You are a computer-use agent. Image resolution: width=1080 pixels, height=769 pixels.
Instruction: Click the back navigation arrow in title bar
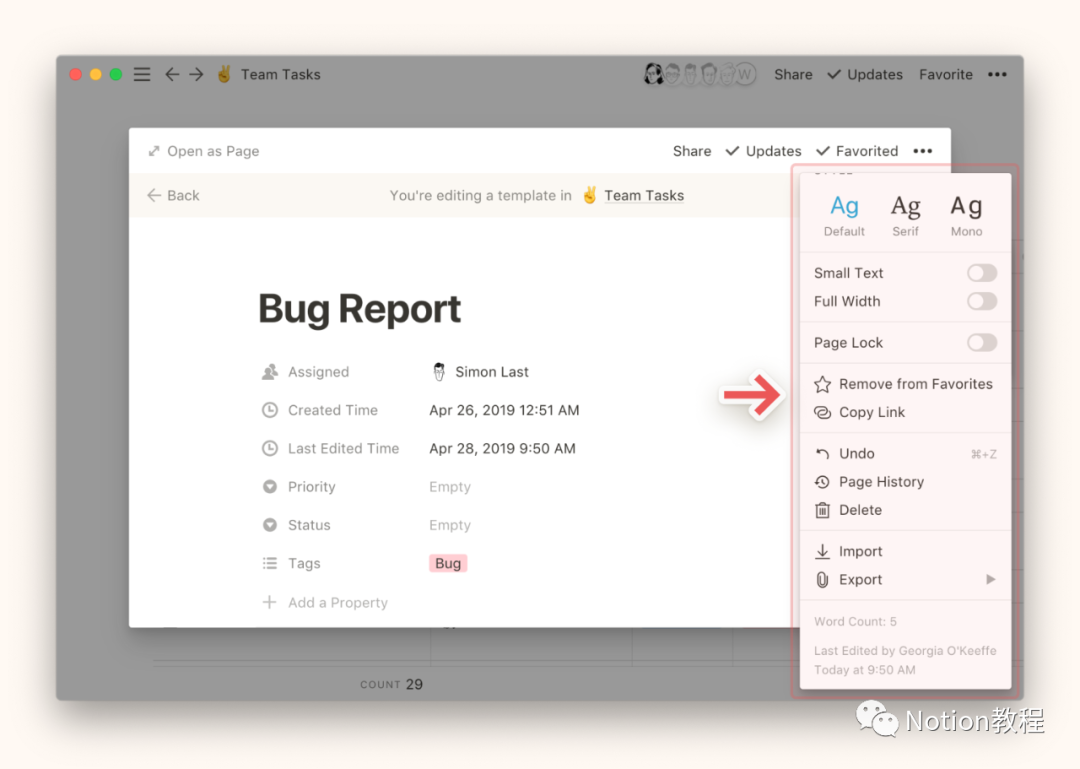pyautogui.click(x=172, y=74)
